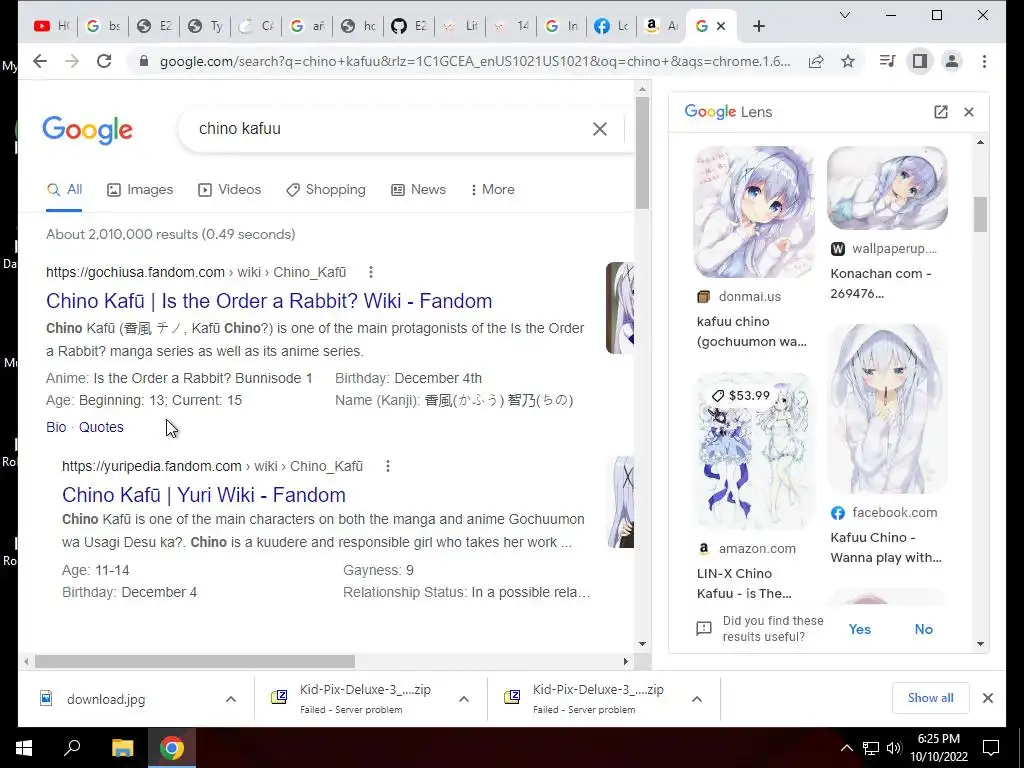Open the Quotes sitelink
The width and height of the screenshot is (1024, 768).
[x=101, y=427]
